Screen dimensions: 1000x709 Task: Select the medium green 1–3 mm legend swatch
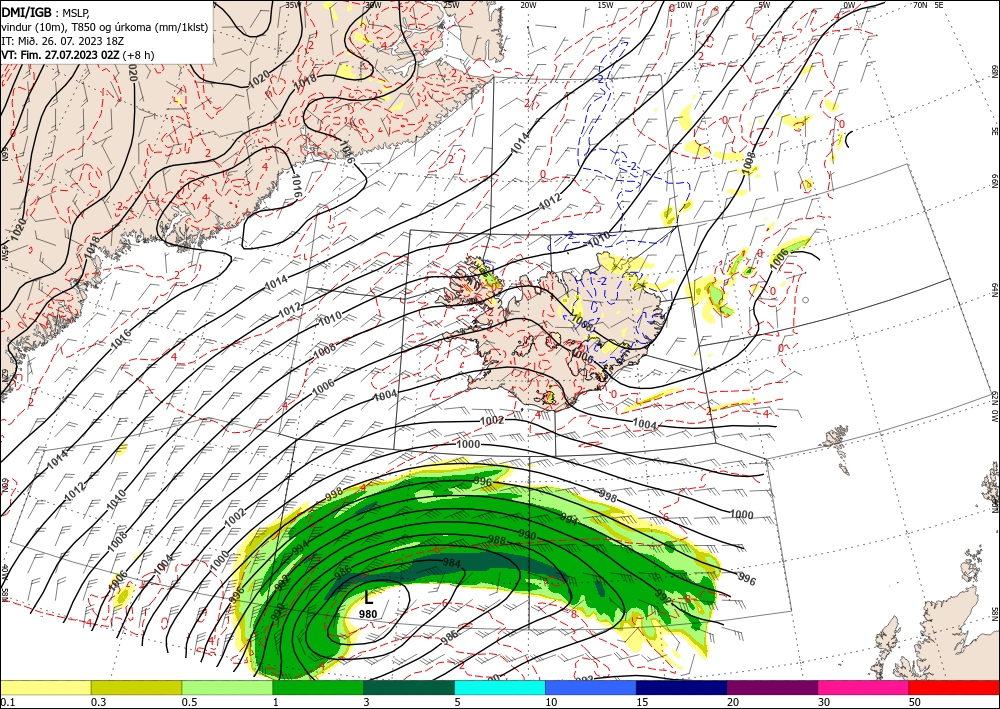[318, 687]
